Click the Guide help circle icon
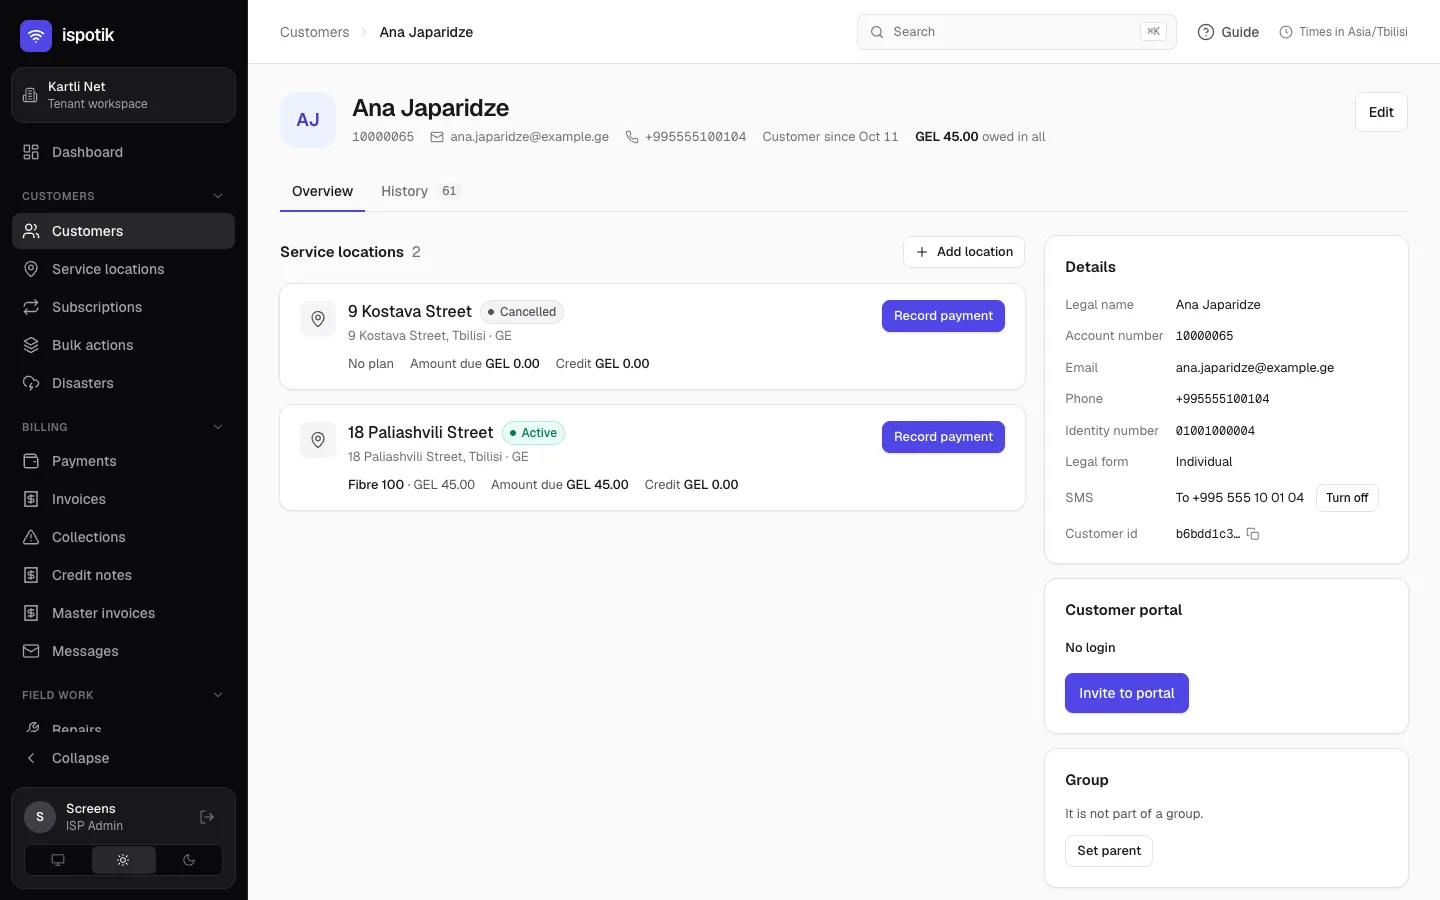This screenshot has width=1440, height=900. (x=1206, y=32)
